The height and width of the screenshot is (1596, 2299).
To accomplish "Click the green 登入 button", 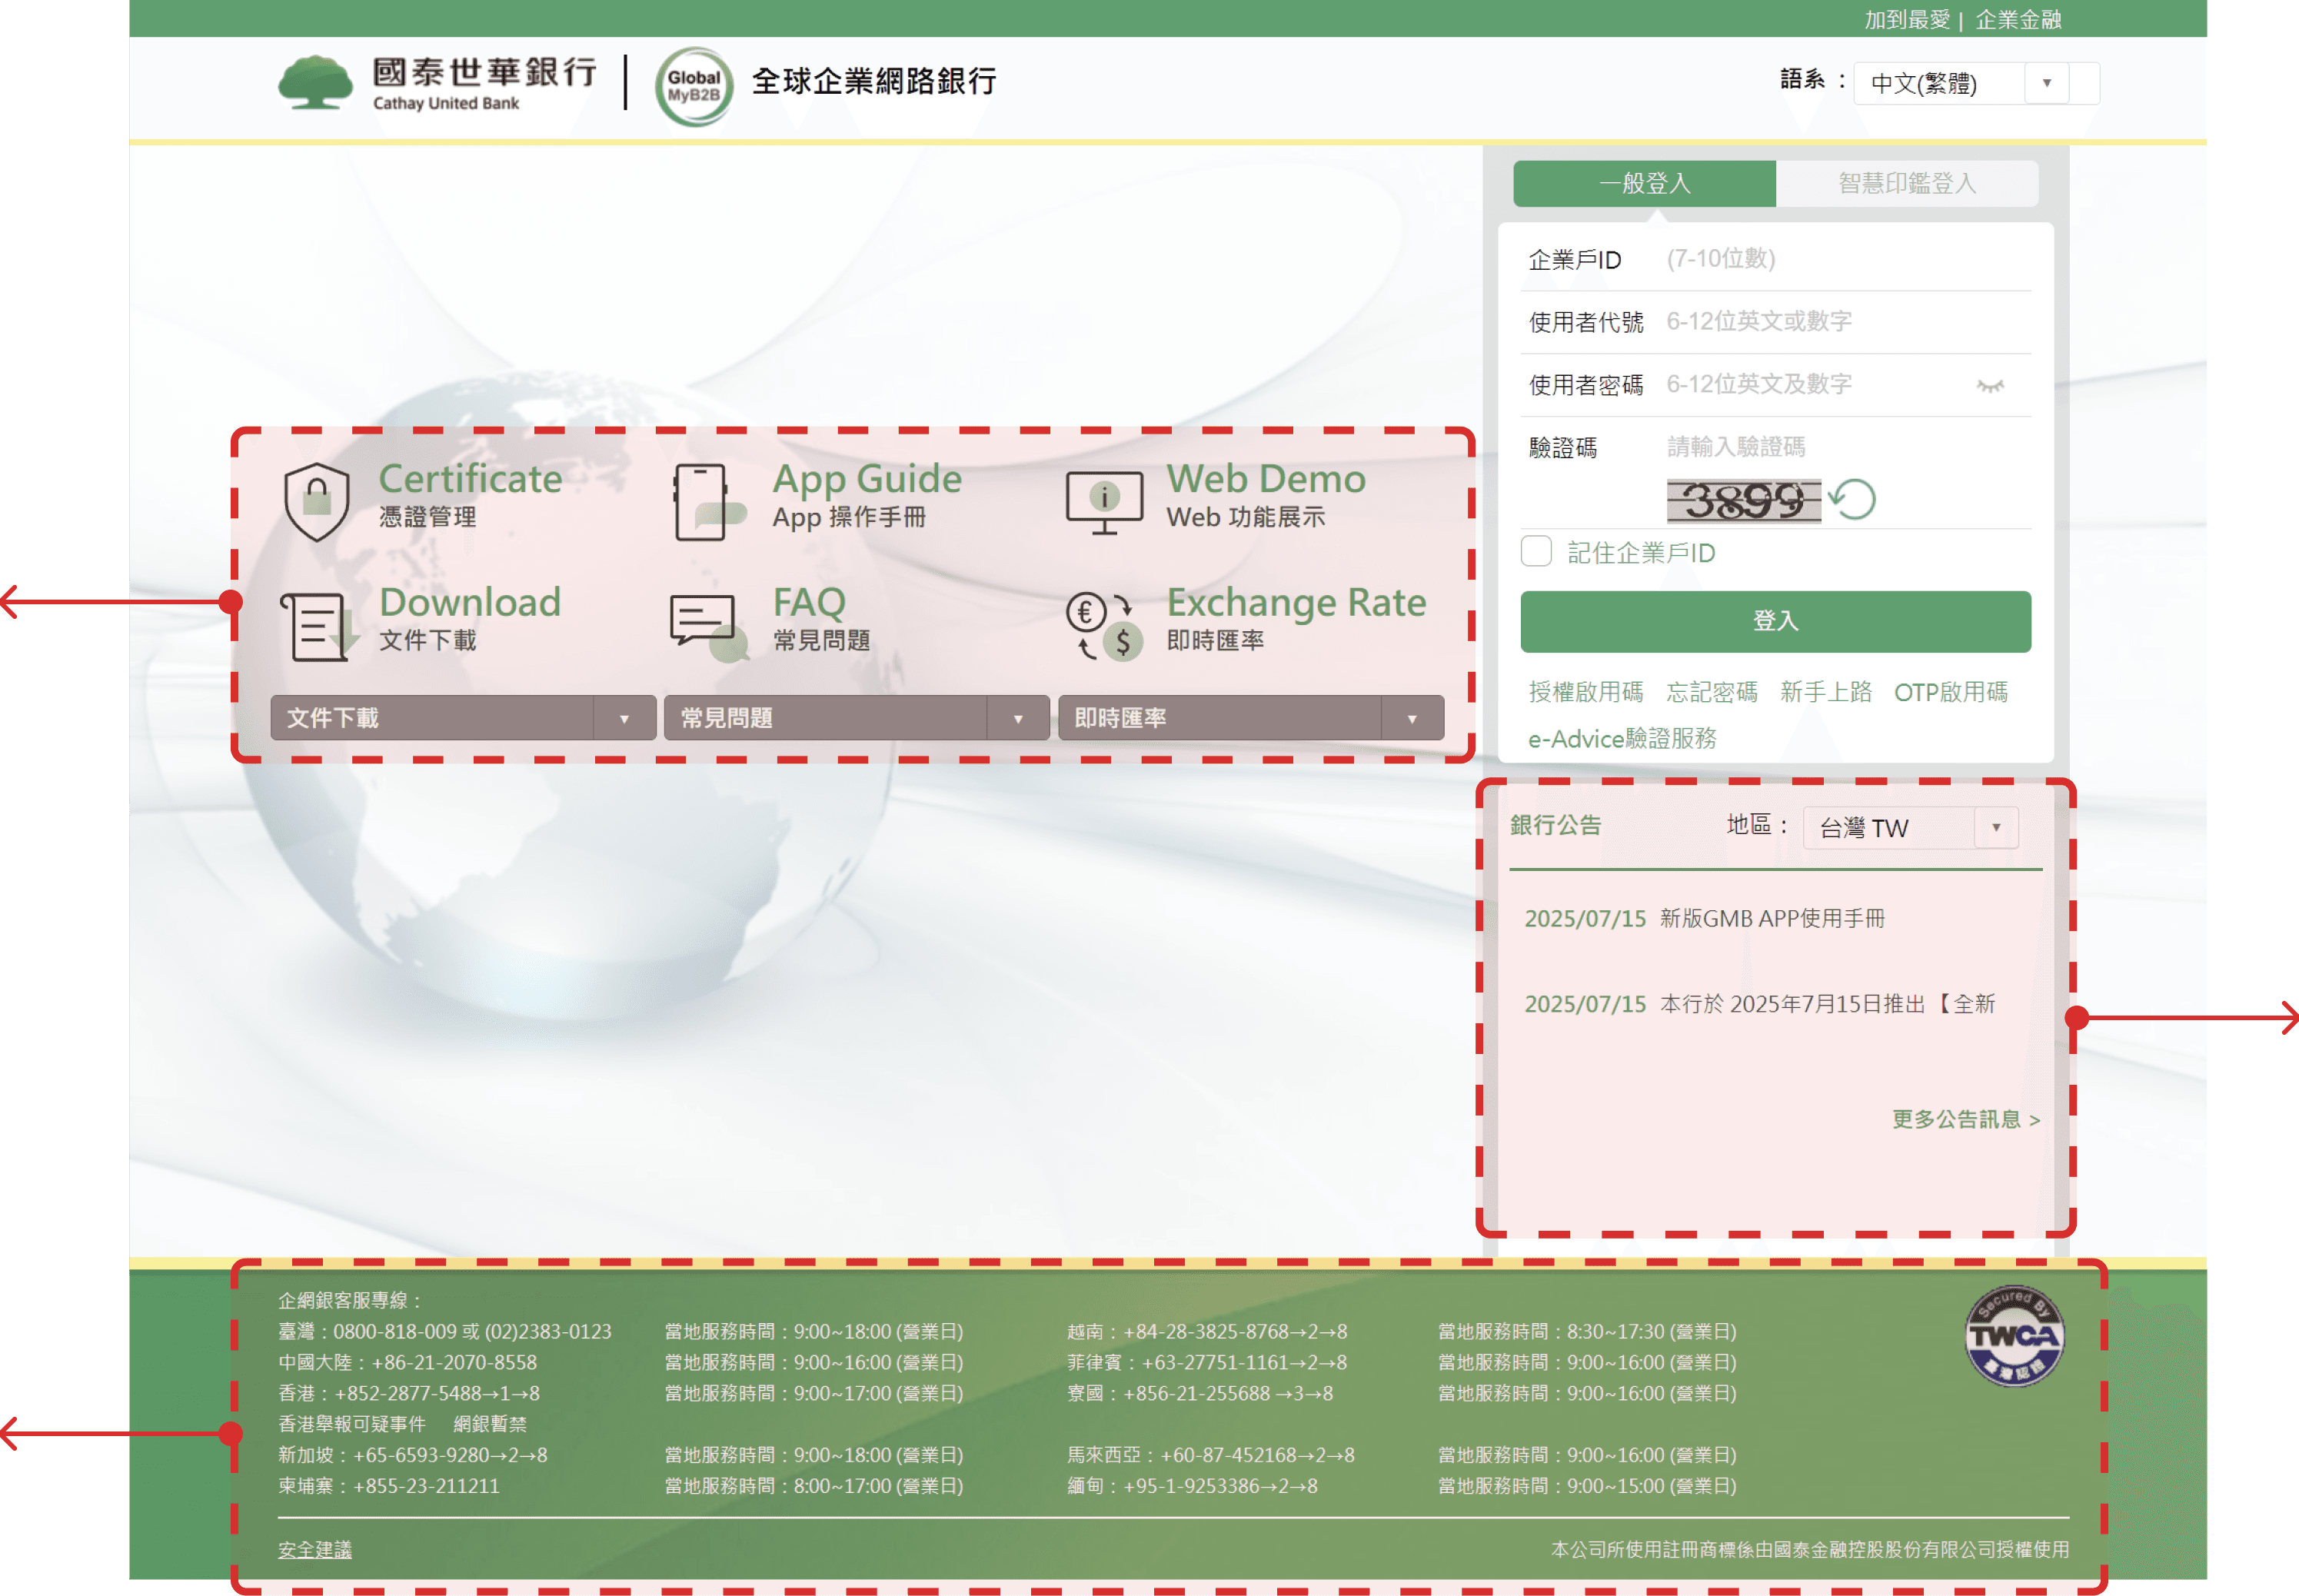I will coord(1775,621).
